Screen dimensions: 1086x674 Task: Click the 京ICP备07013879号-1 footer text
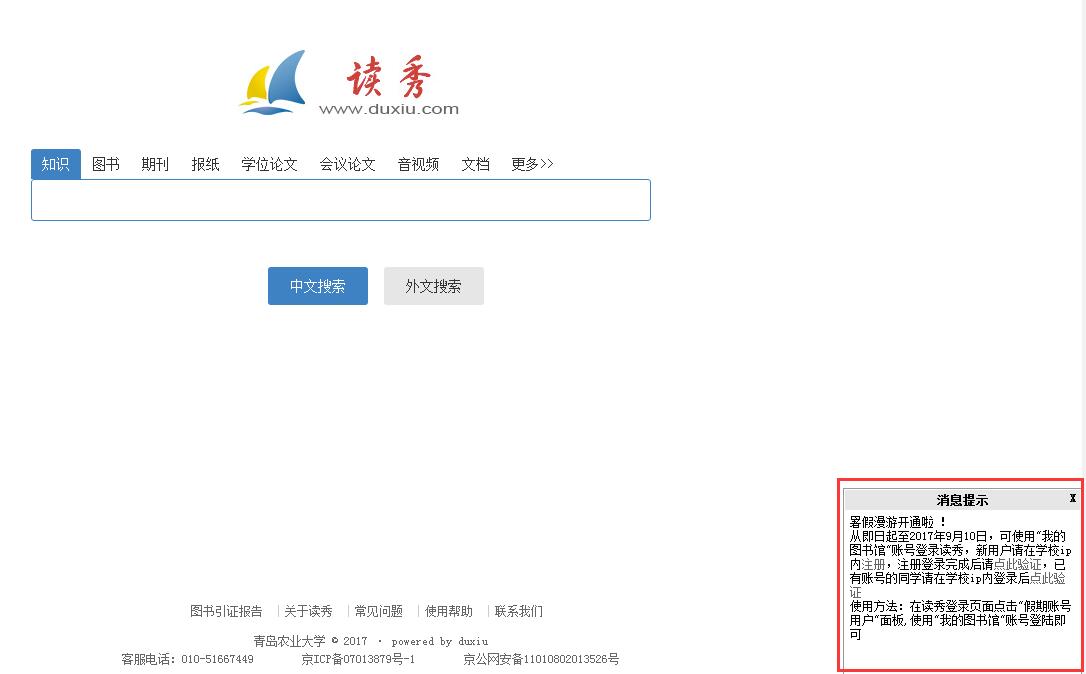pyautogui.click(x=358, y=659)
